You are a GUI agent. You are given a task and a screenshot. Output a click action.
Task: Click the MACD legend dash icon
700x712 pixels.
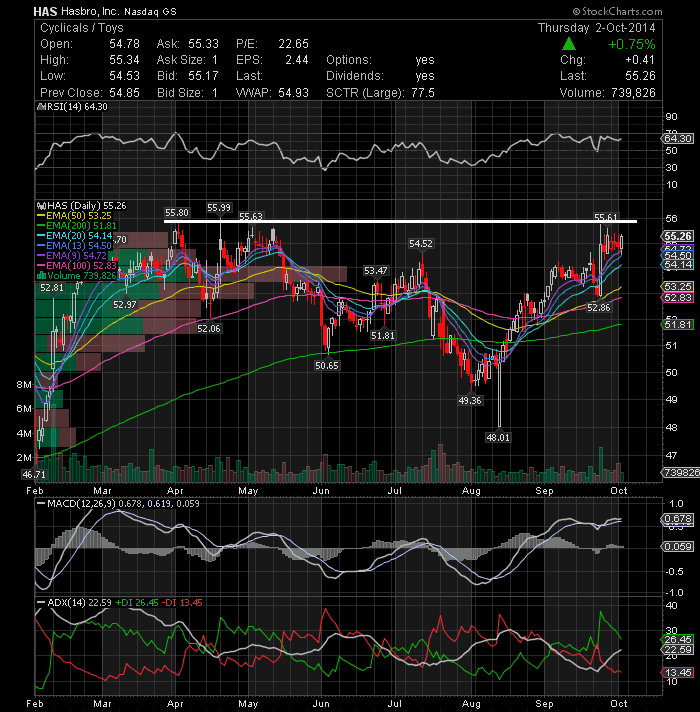41,504
